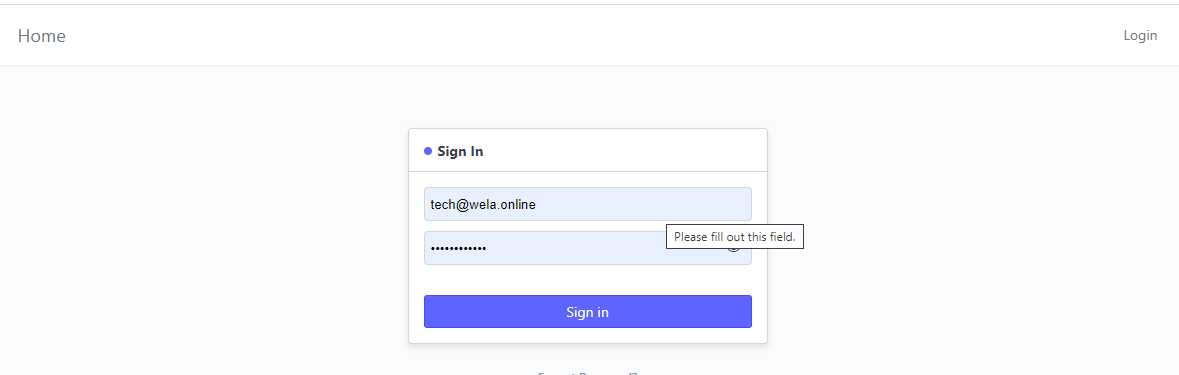
Task: Click the right edge of the Sign in button
Action: (x=747, y=311)
